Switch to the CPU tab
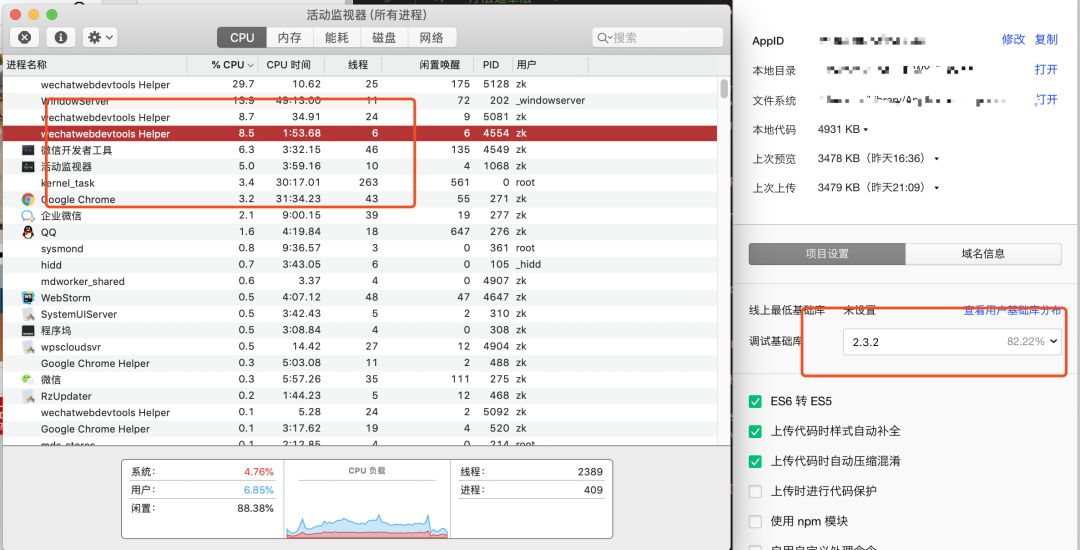This screenshot has height=550, width=1080. 242,38
